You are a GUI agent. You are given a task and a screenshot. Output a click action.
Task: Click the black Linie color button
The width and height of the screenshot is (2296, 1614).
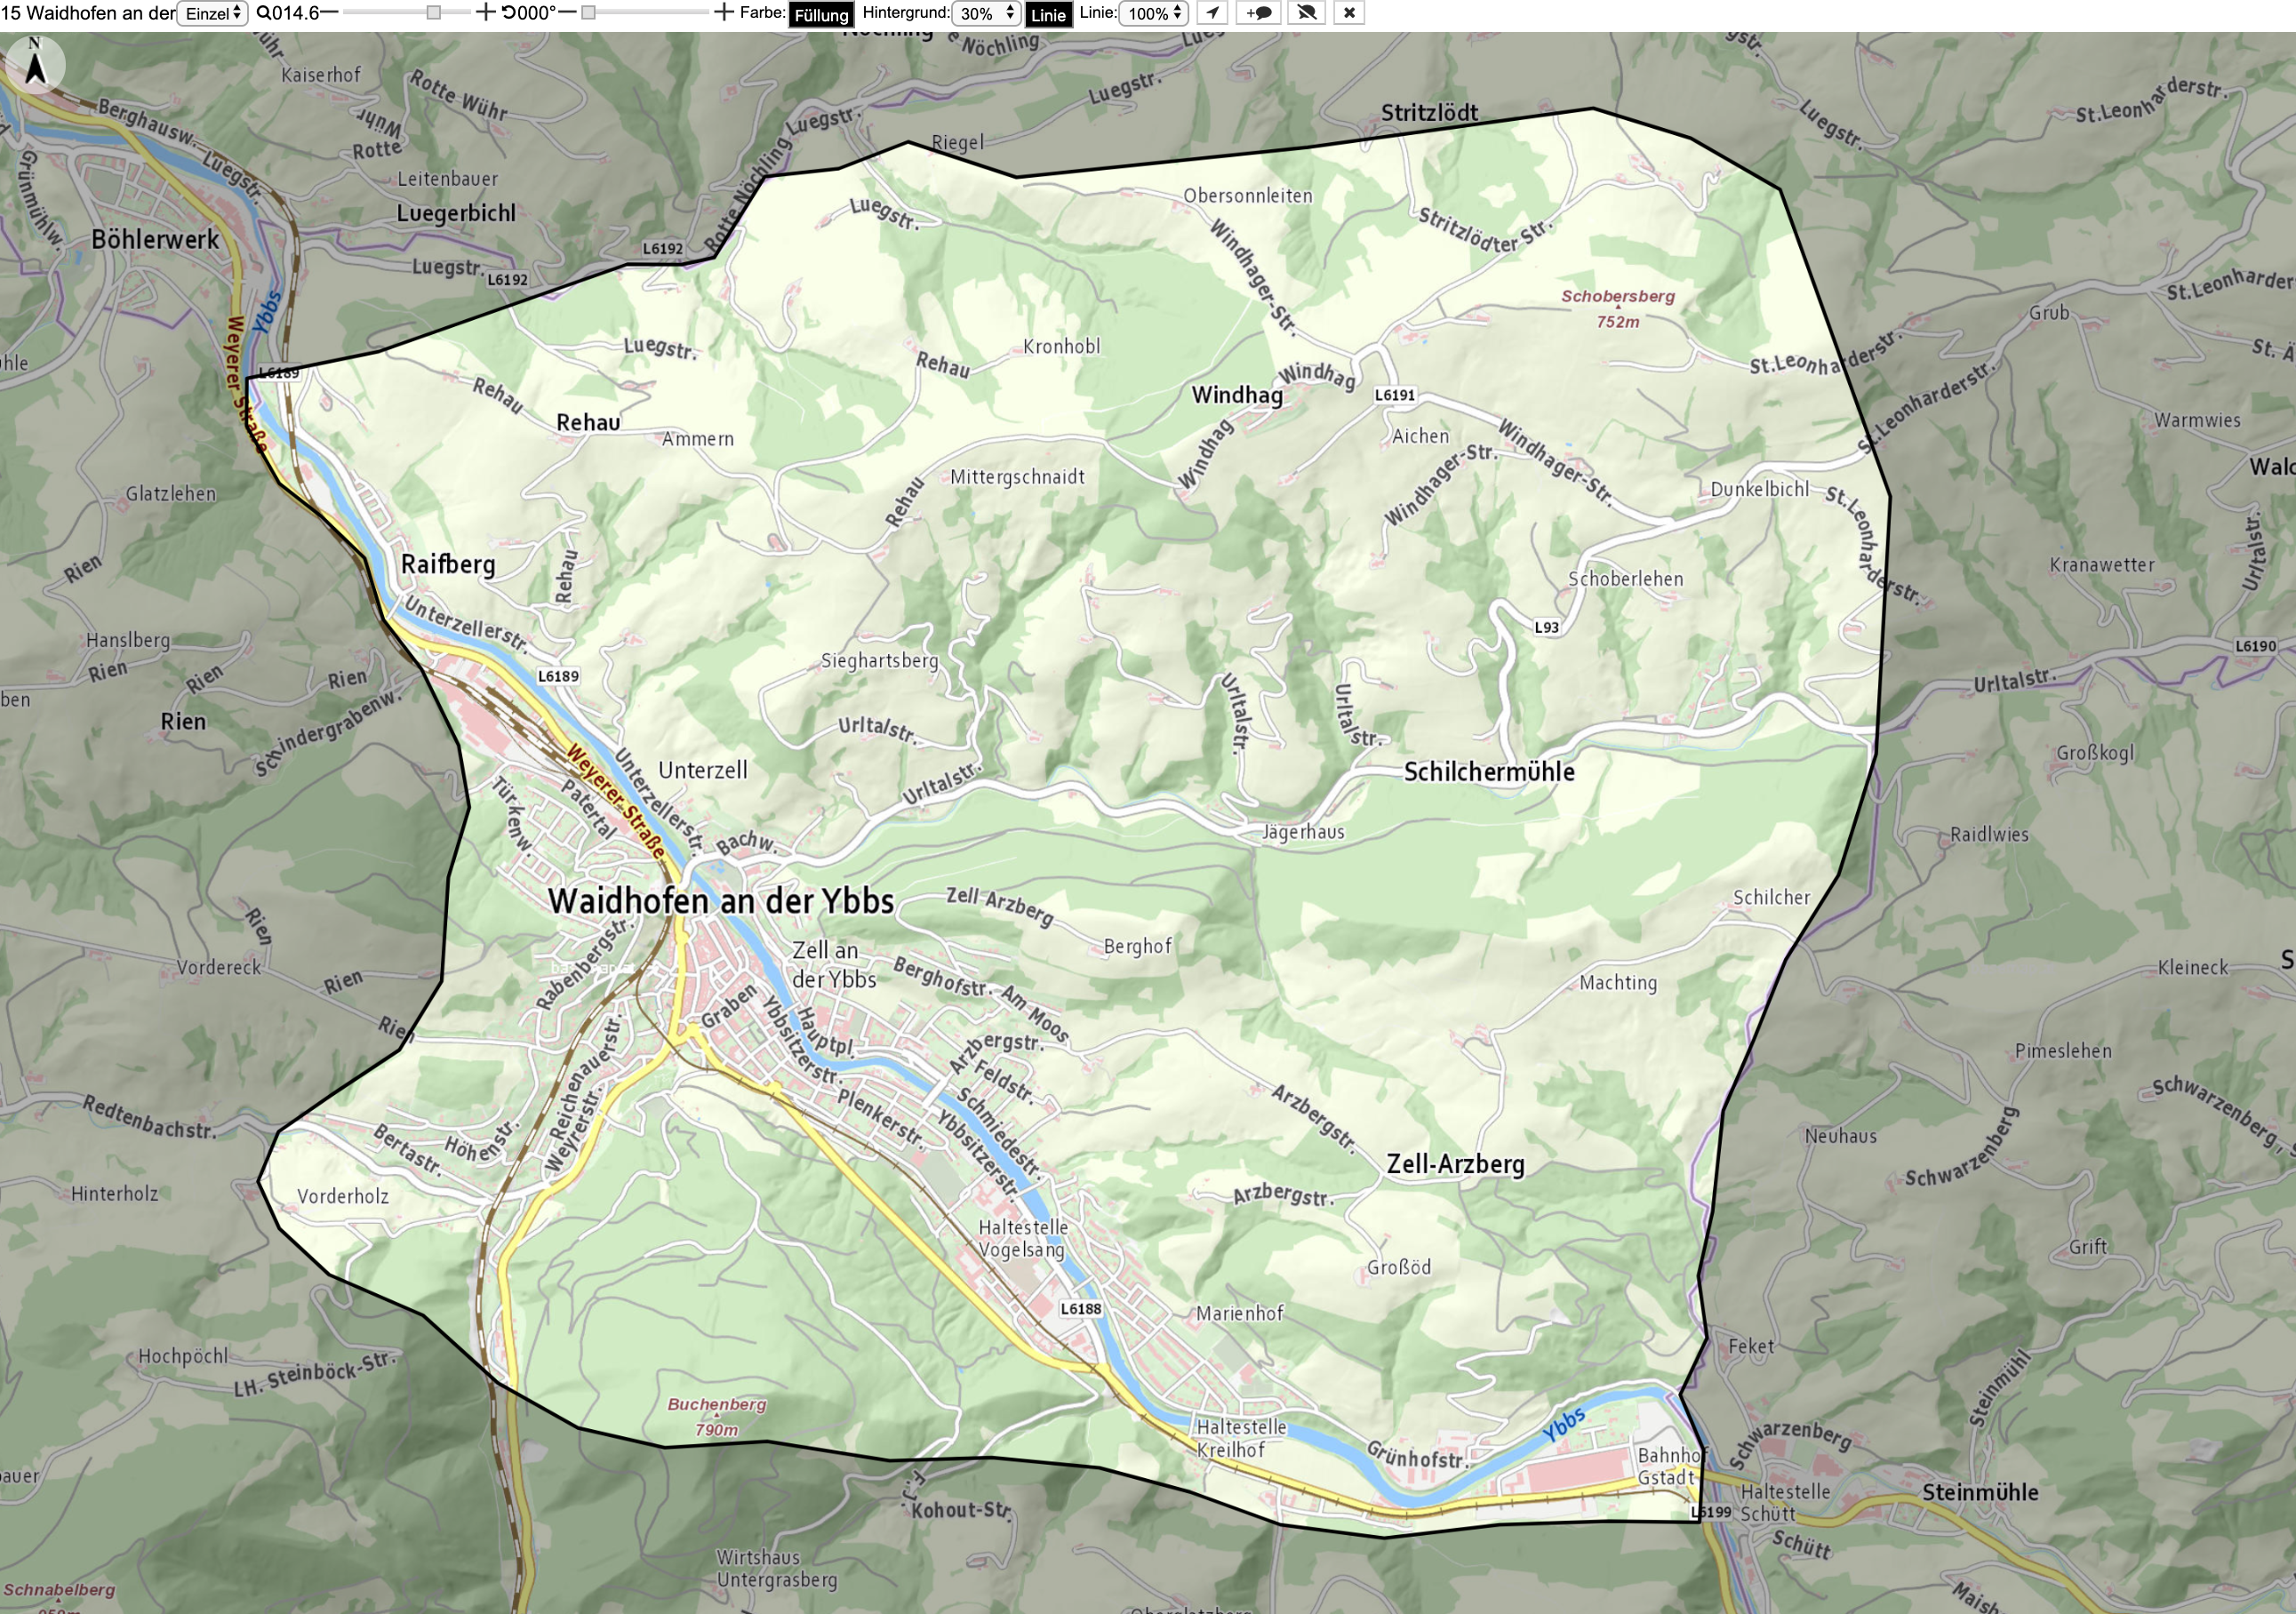1048,14
